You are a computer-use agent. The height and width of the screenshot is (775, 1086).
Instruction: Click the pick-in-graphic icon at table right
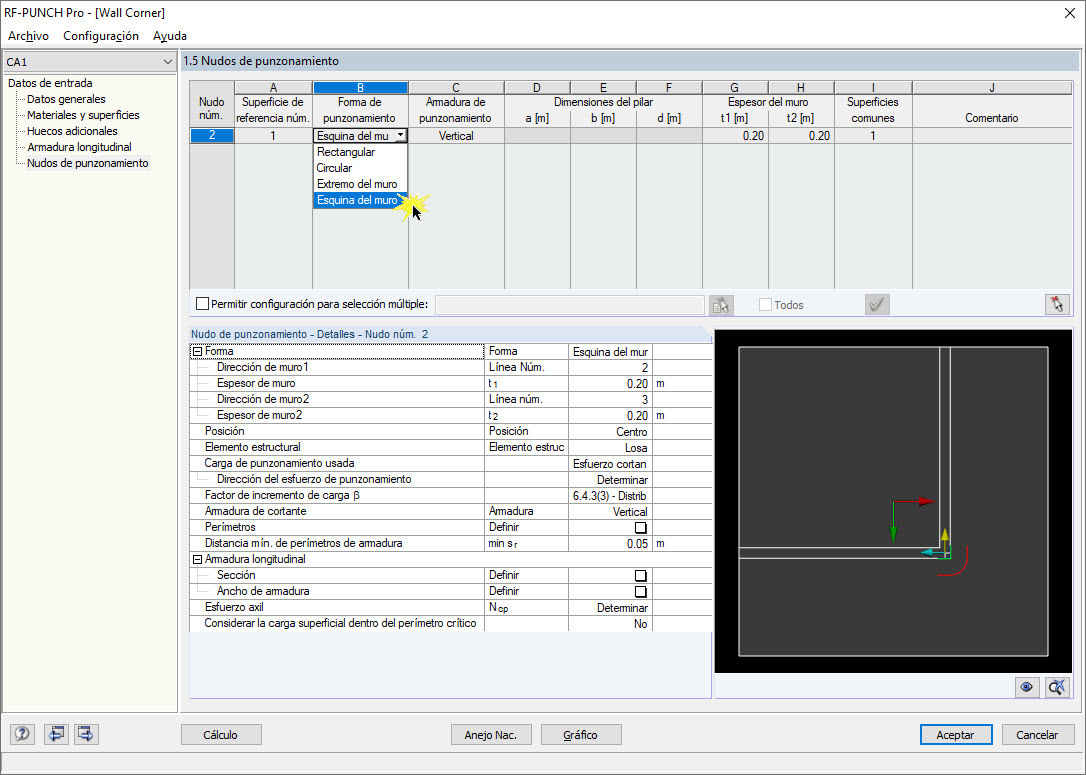click(x=1057, y=304)
